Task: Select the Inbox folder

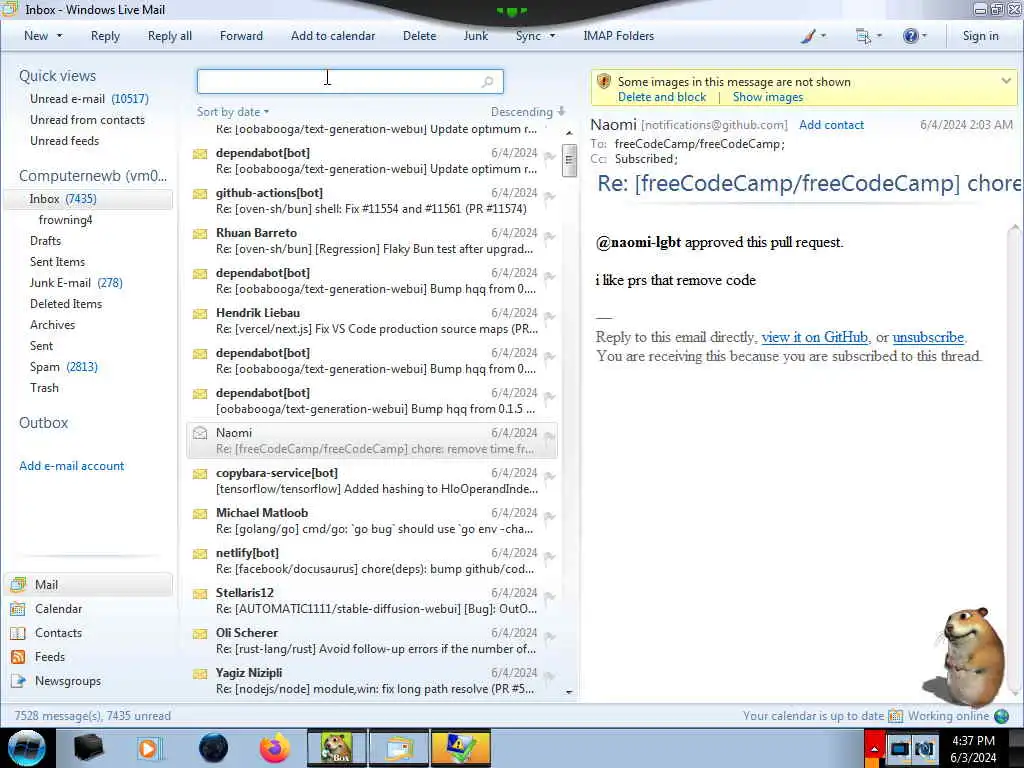Action: click(88, 199)
